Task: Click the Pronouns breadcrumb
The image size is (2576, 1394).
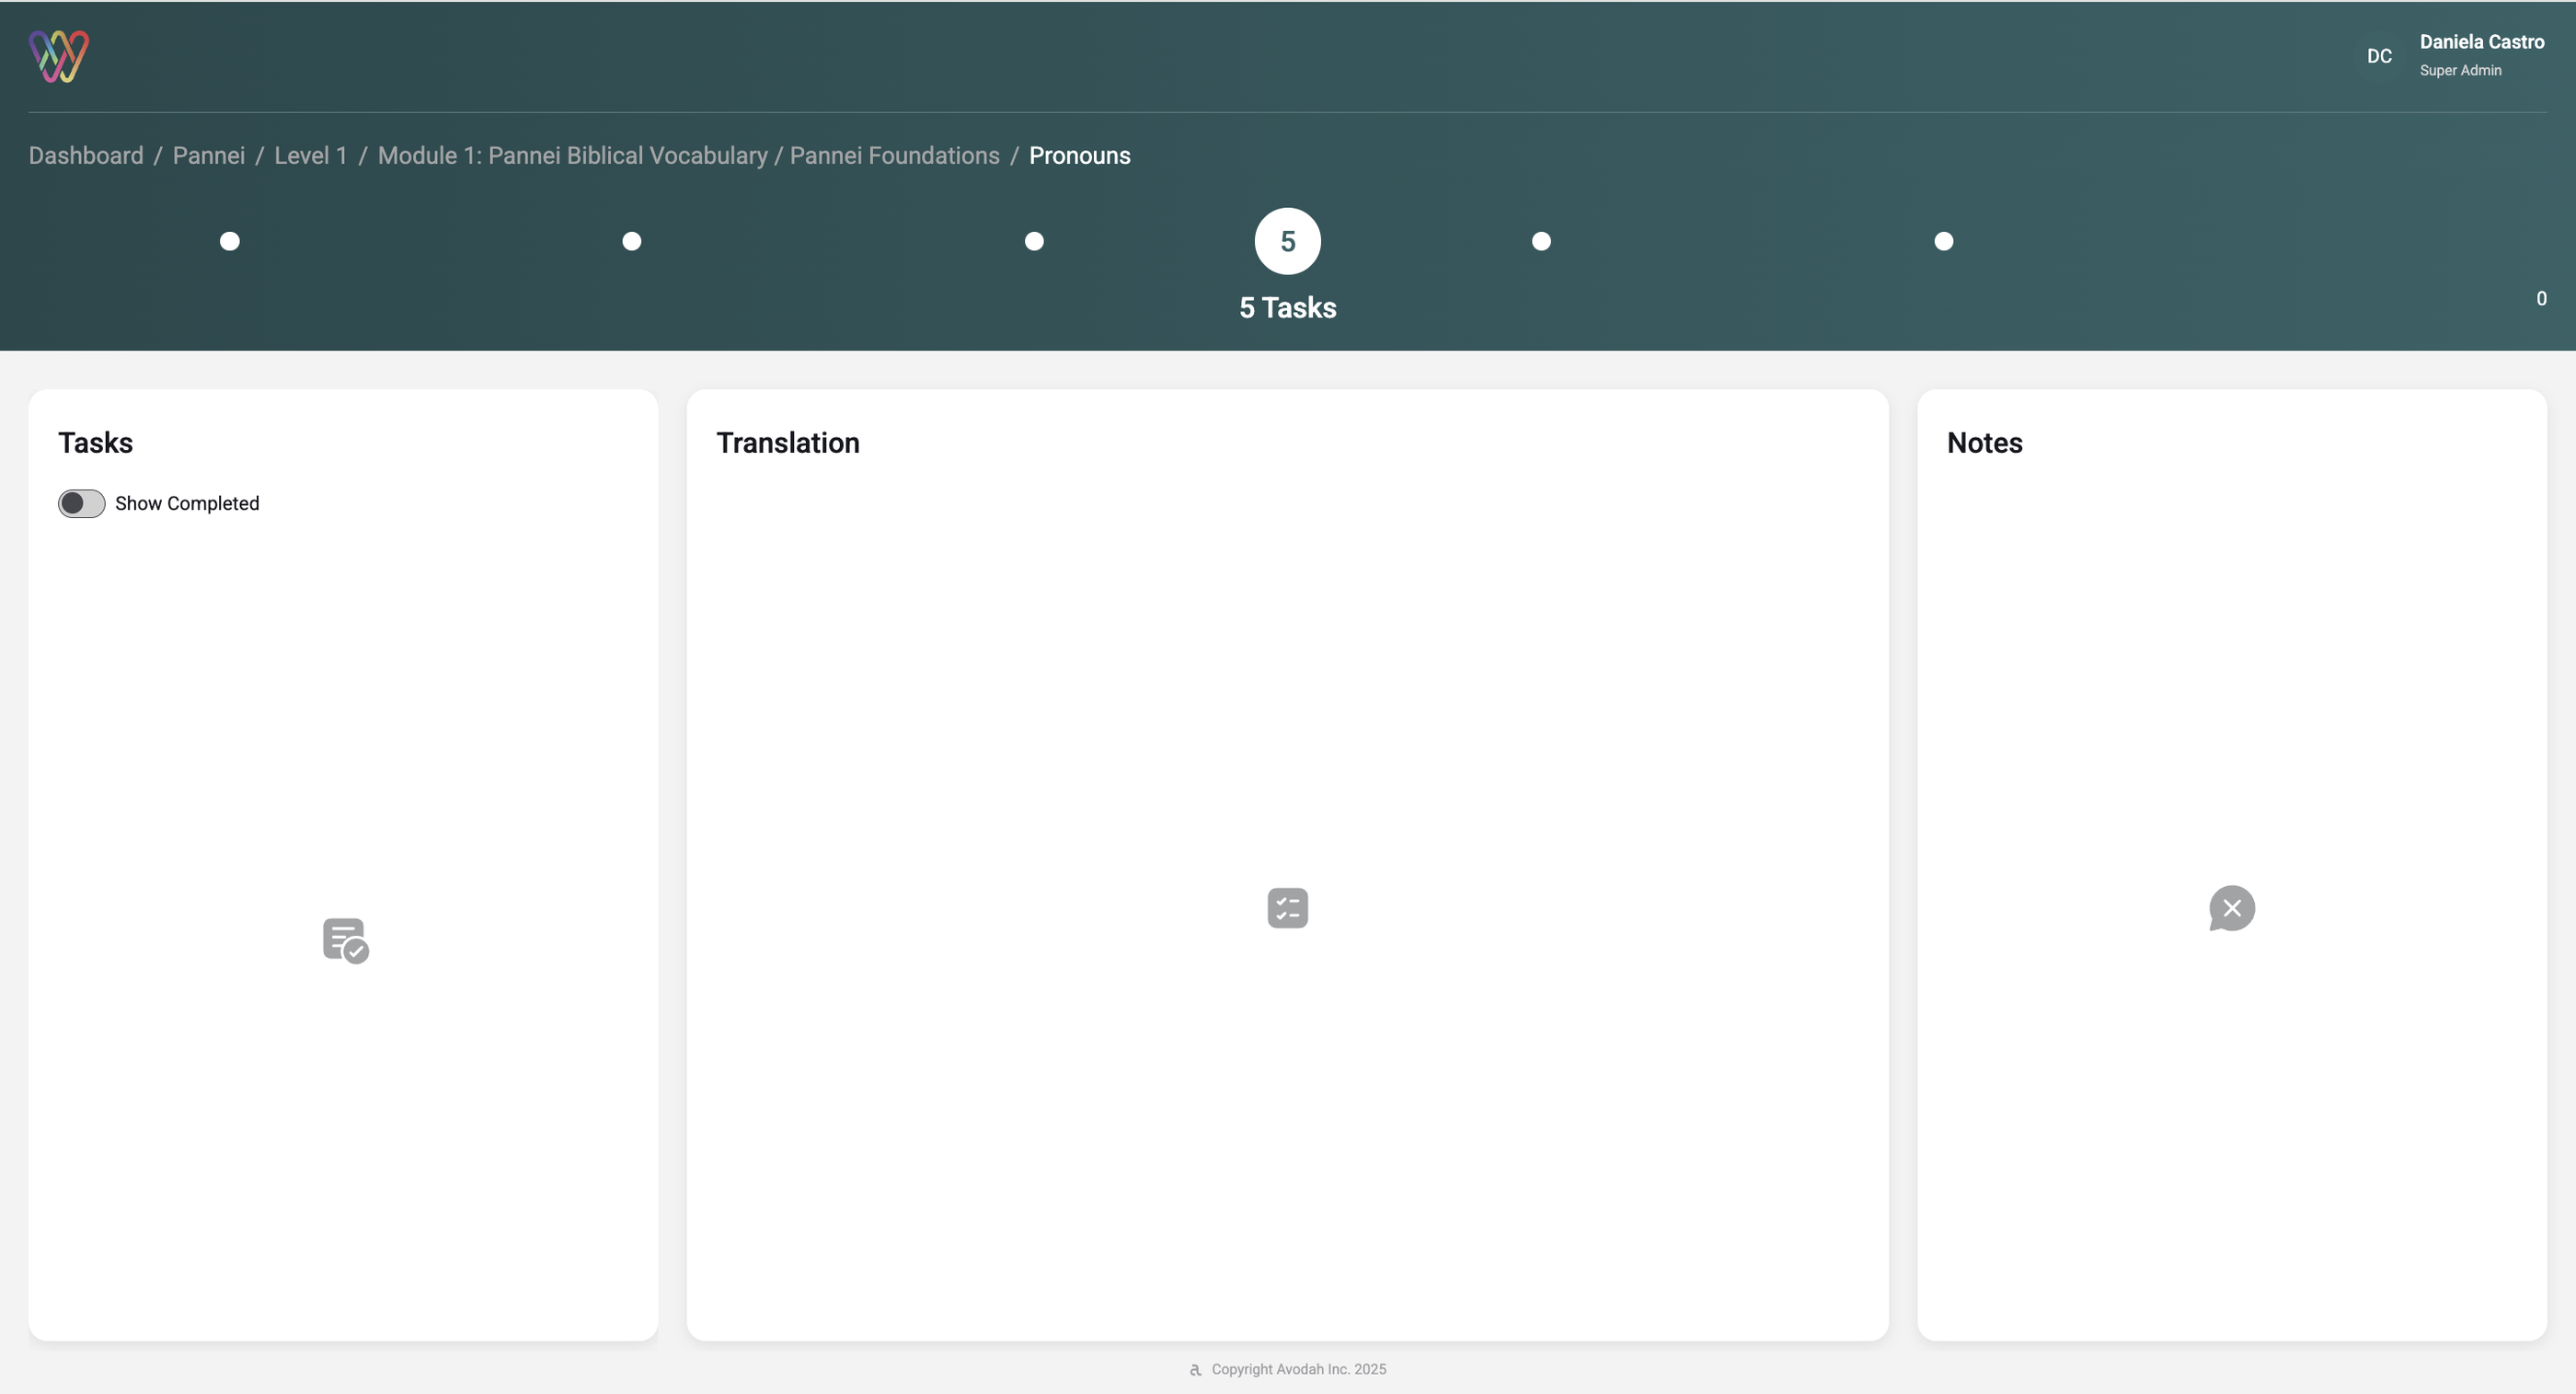Action: pos(1079,156)
